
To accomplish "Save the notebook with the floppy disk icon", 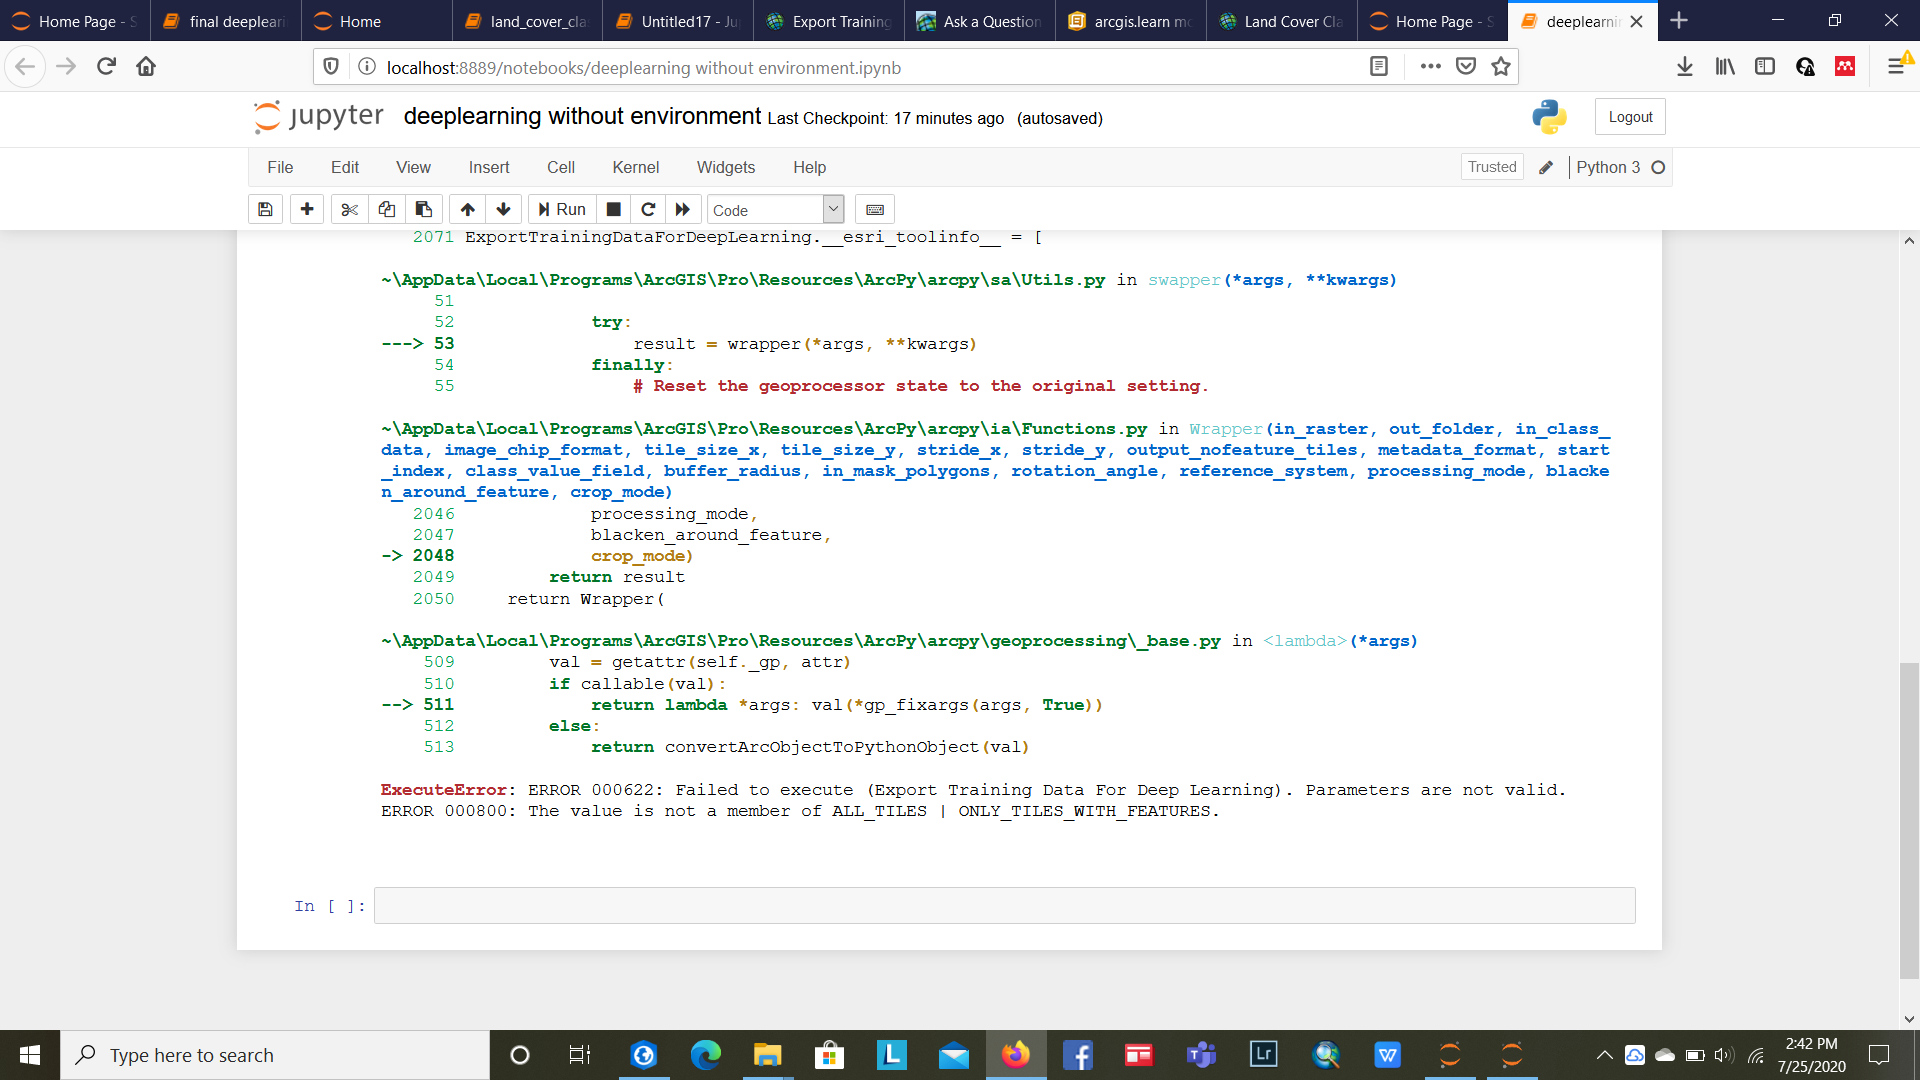I will pos(265,209).
